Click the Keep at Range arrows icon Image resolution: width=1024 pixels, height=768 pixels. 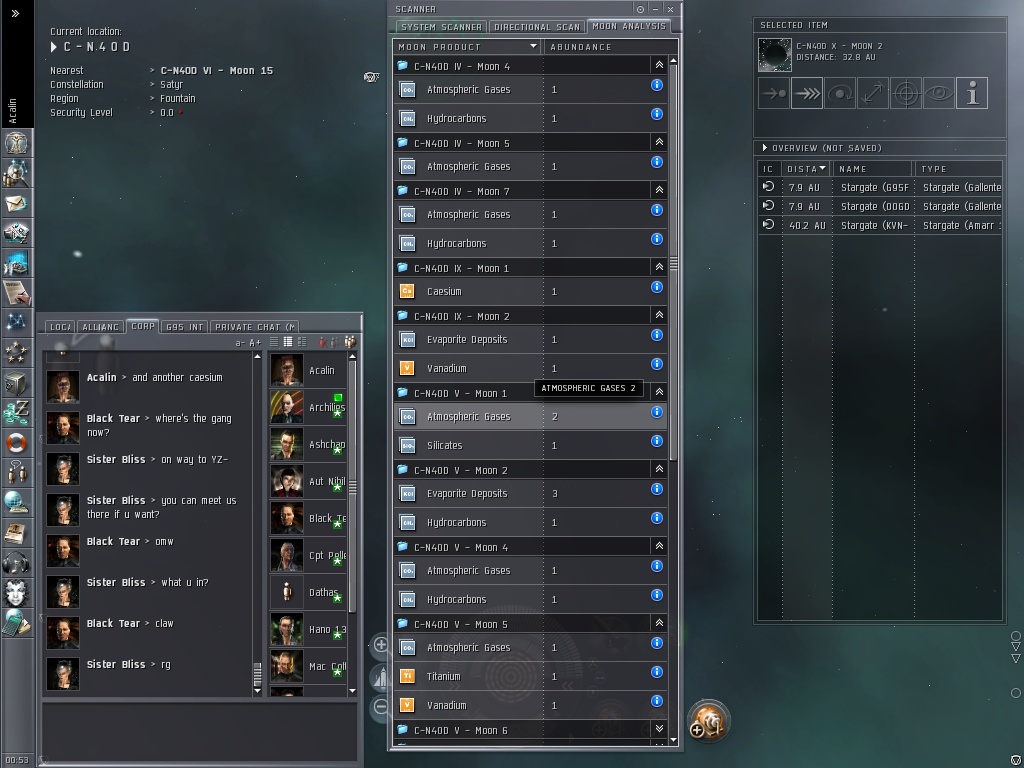click(x=873, y=93)
